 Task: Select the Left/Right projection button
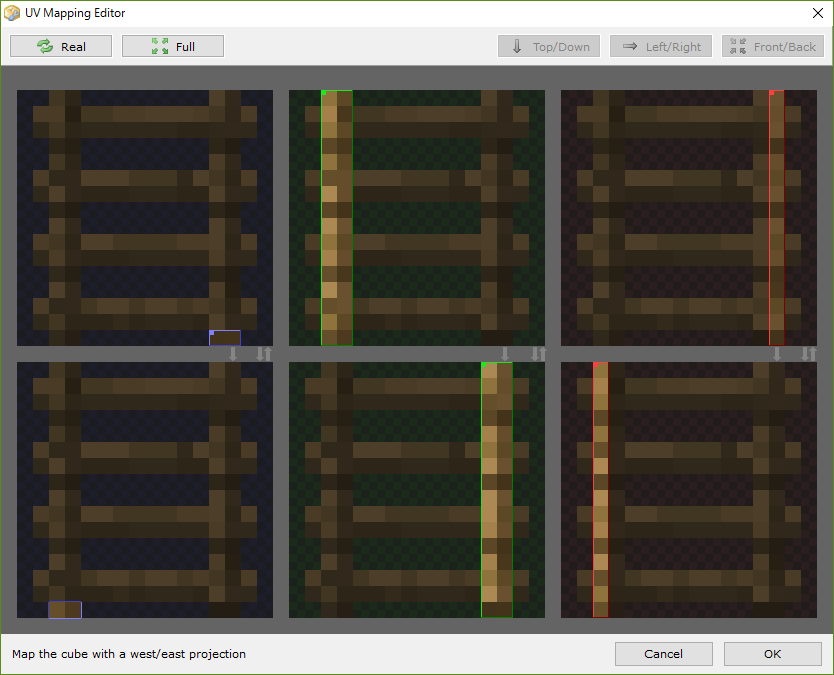pyautogui.click(x=661, y=46)
